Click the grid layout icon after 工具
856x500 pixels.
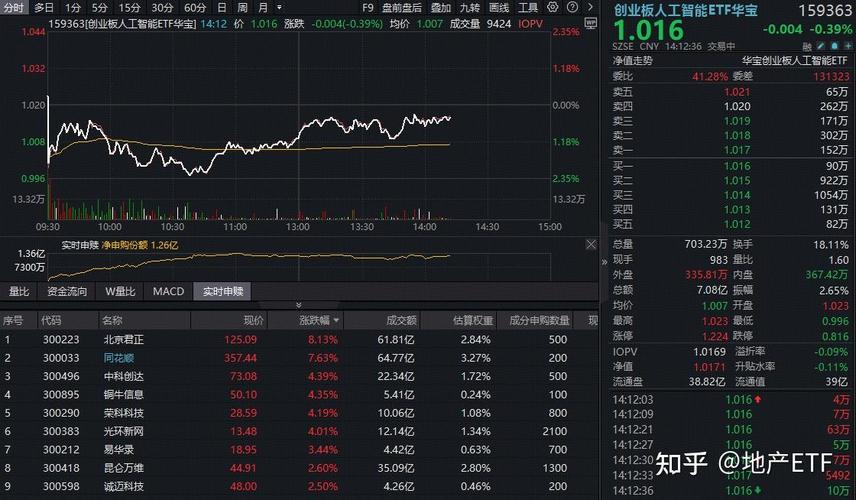[553, 7]
